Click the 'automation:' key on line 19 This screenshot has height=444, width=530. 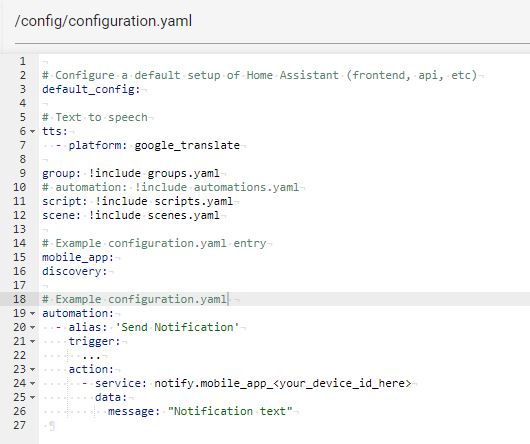click(x=78, y=313)
